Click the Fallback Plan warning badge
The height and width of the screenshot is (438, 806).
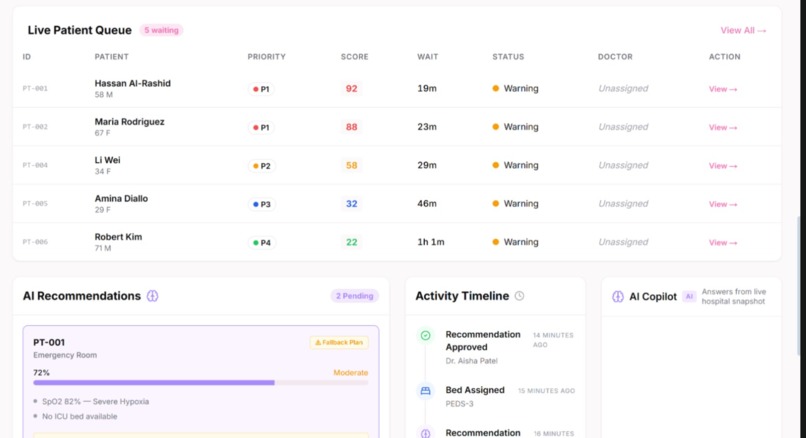tap(339, 342)
